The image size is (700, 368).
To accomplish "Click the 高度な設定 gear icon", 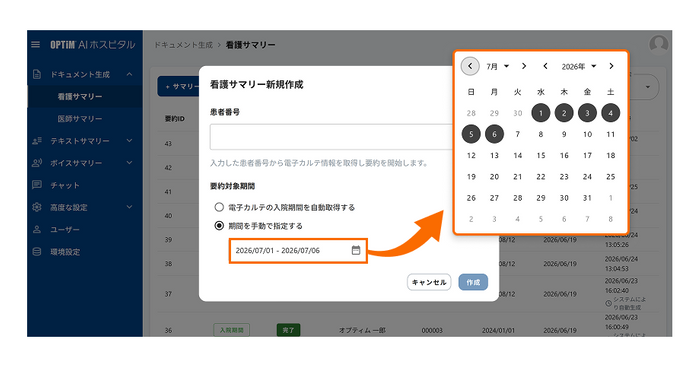I will tap(37, 207).
